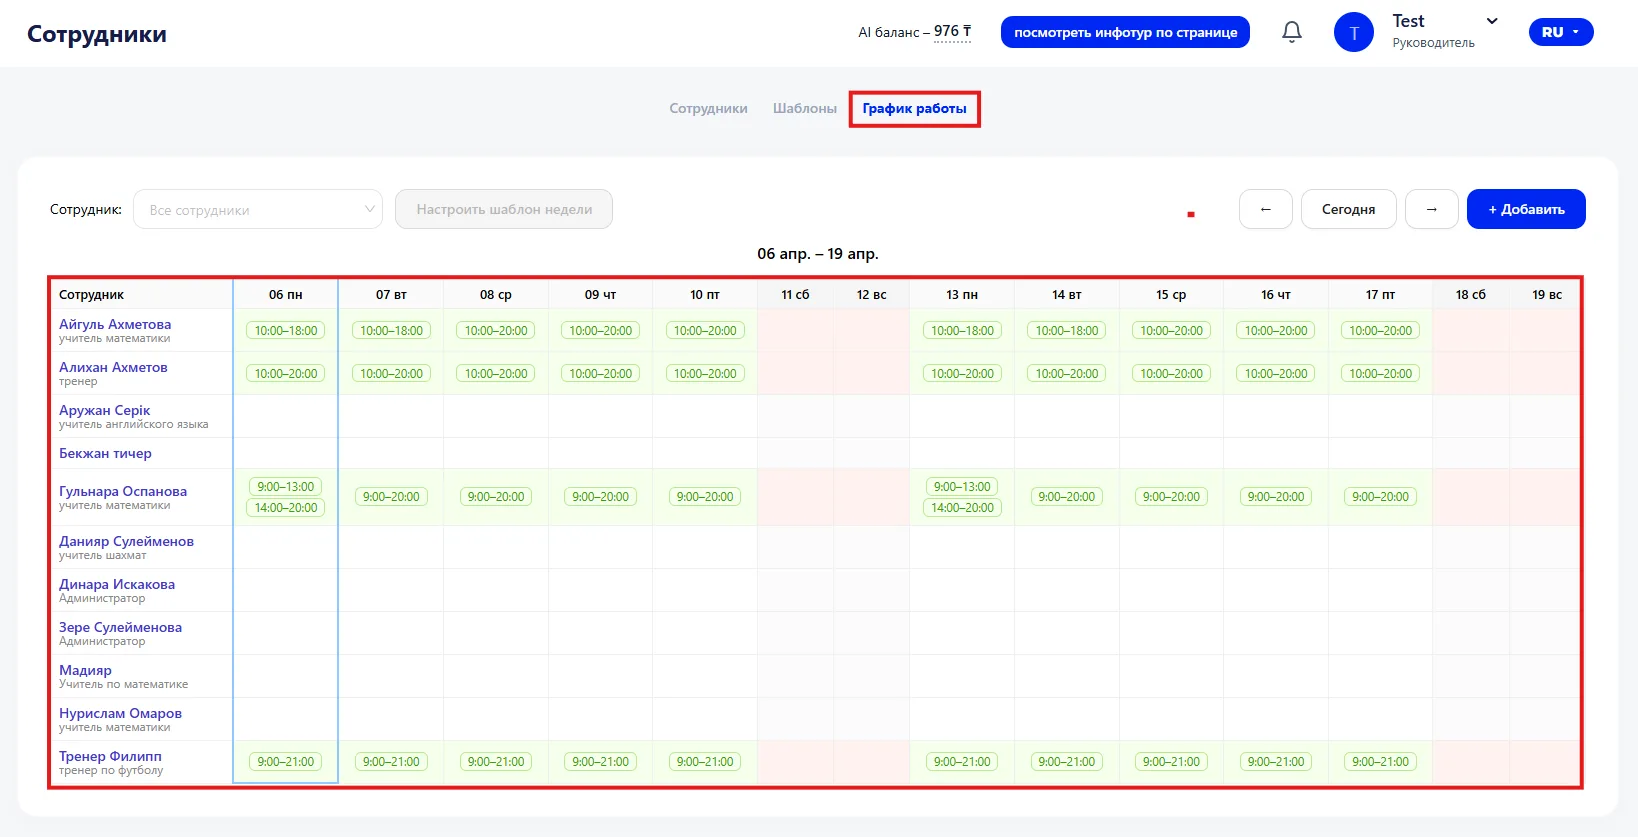The height and width of the screenshot is (837, 1638).
Task: Click the 06 пн column header
Action: [x=286, y=294]
